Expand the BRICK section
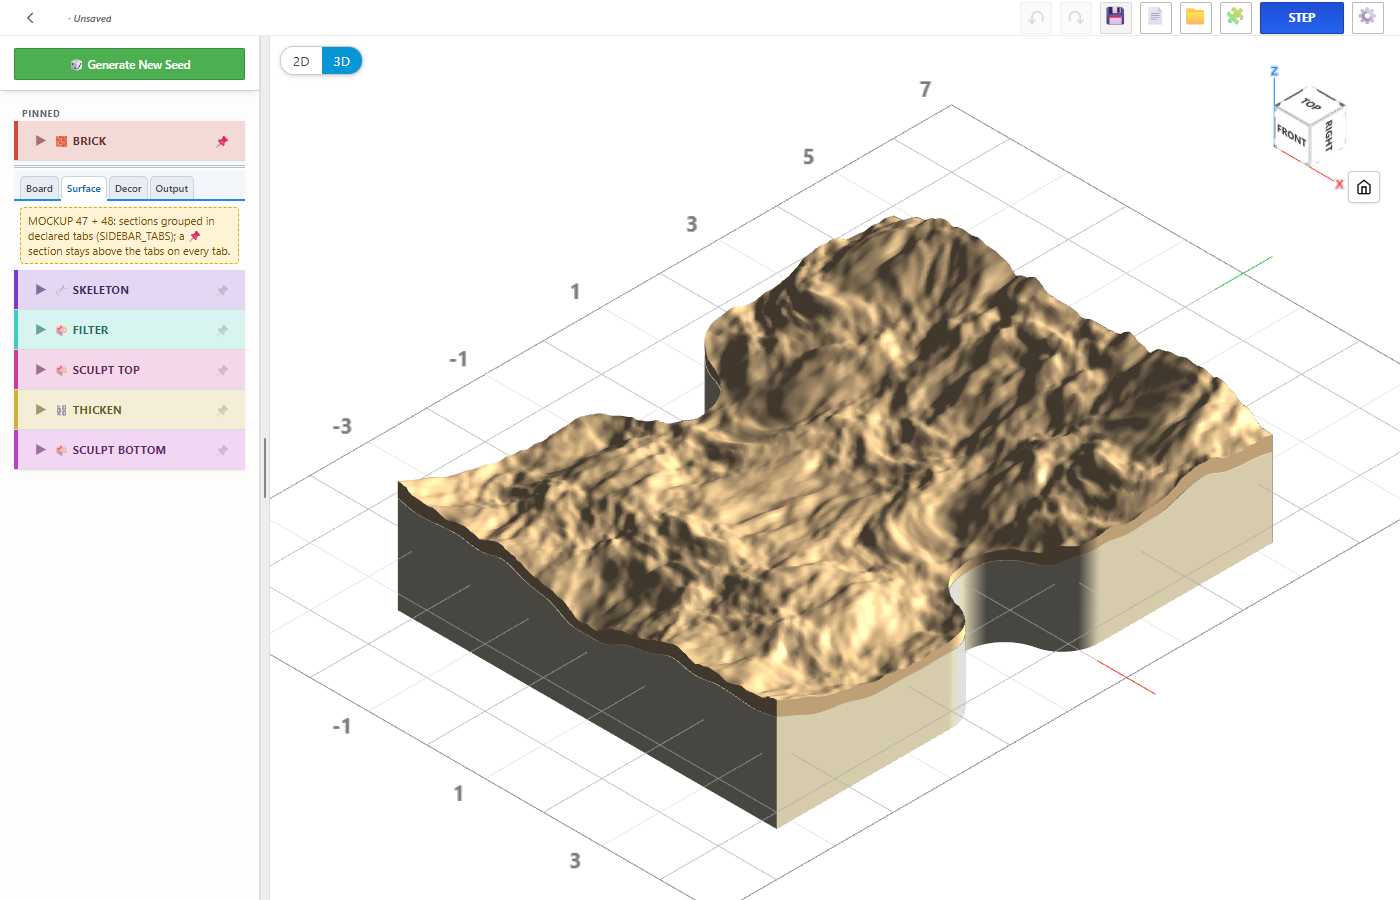The width and height of the screenshot is (1400, 900). (41, 141)
